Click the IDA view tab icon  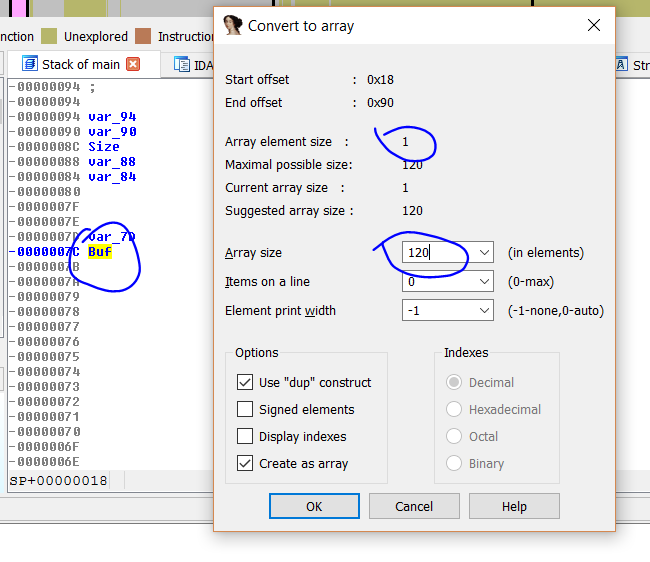[x=181, y=64]
